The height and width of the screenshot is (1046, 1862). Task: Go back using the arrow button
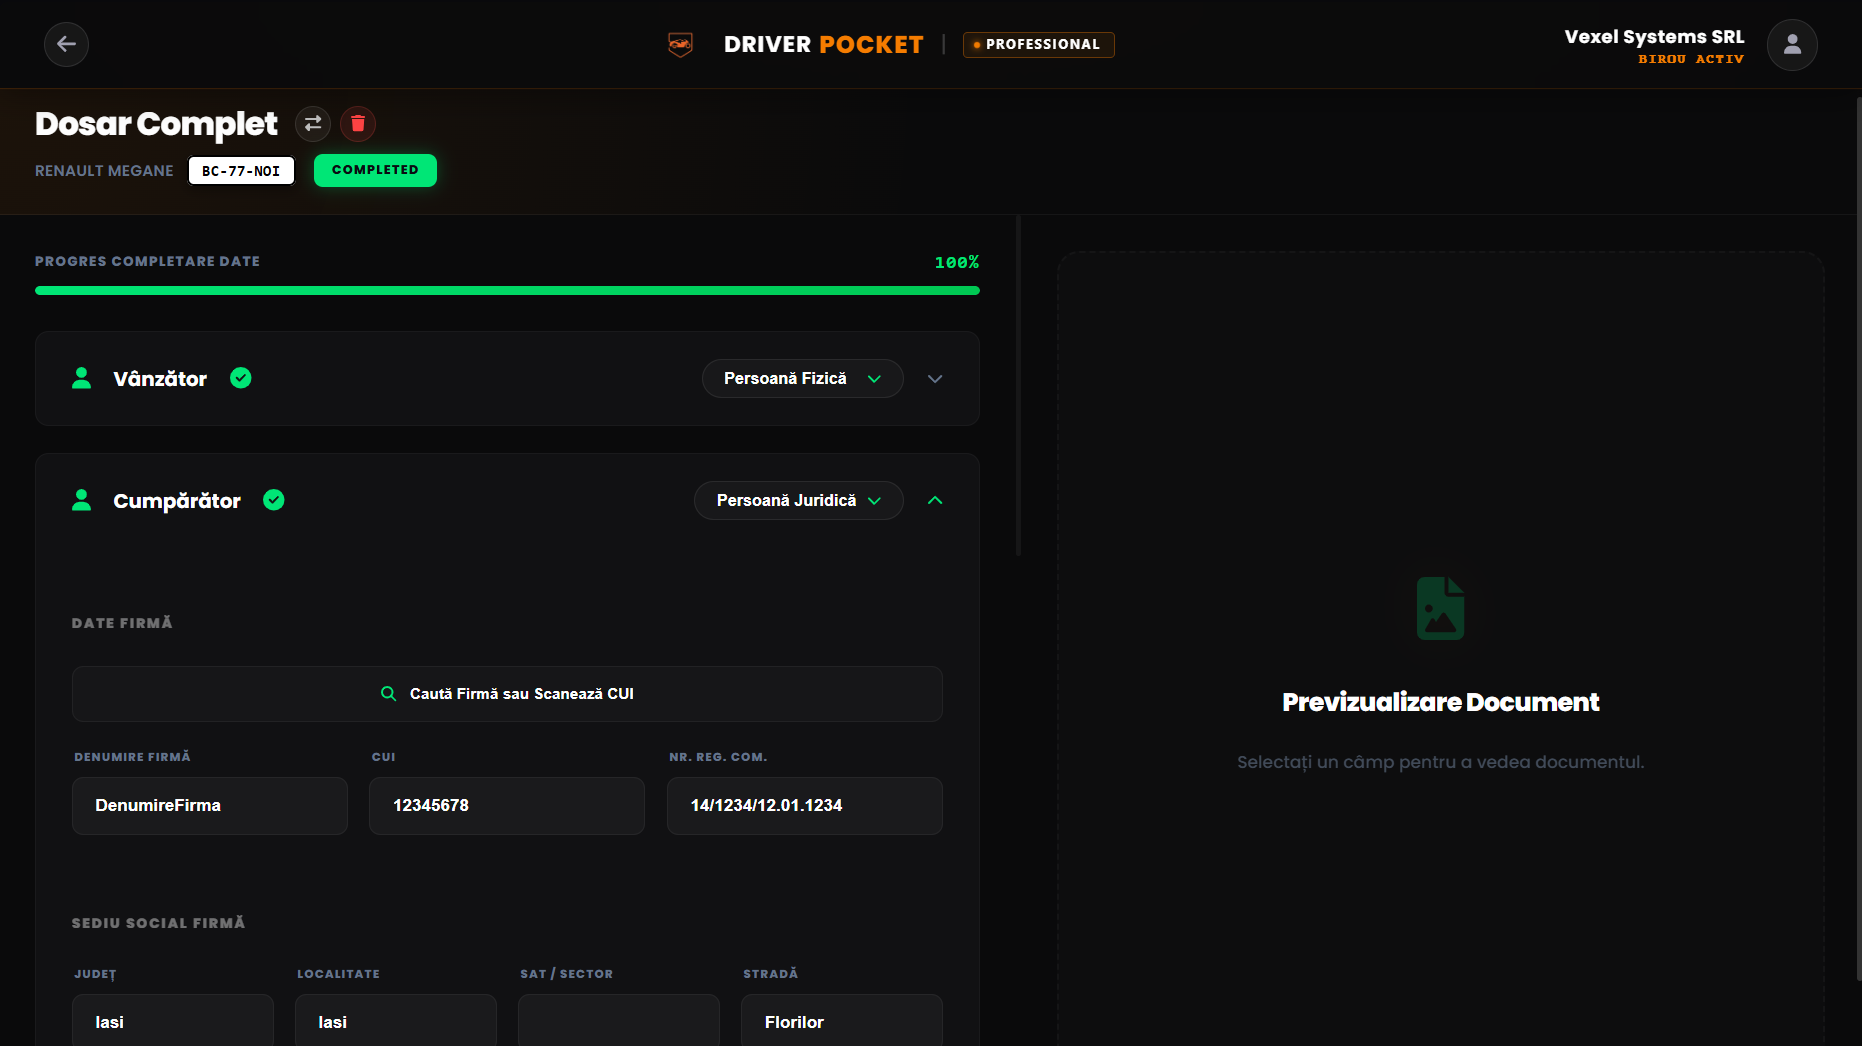click(66, 44)
